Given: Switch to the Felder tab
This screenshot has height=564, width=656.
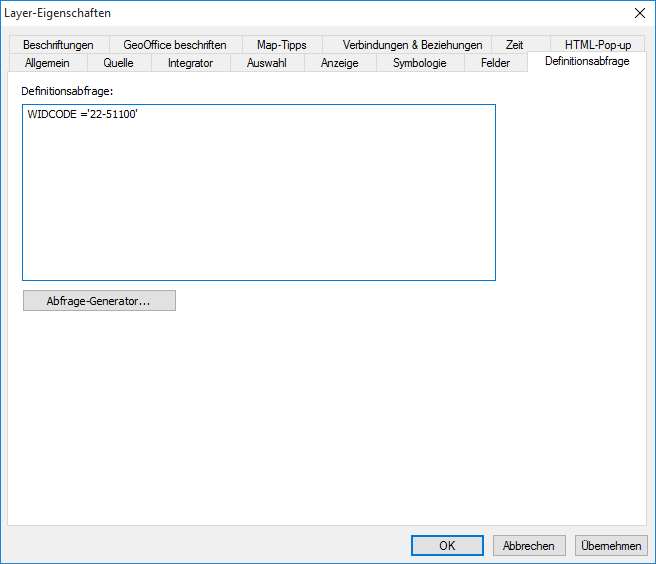Looking at the screenshot, I should click(x=495, y=63).
